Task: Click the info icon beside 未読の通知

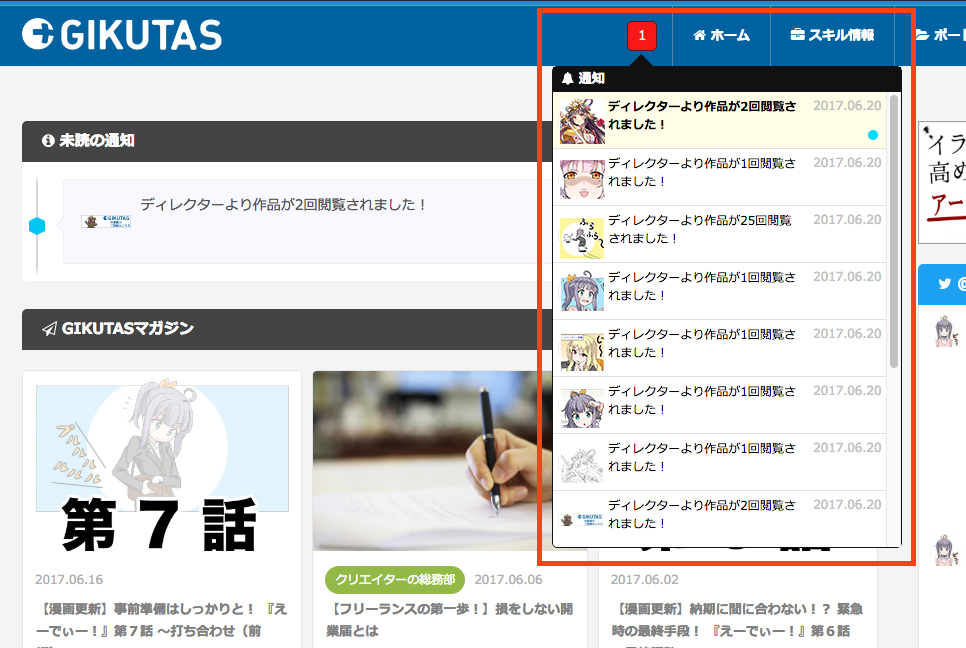Action: tap(47, 141)
